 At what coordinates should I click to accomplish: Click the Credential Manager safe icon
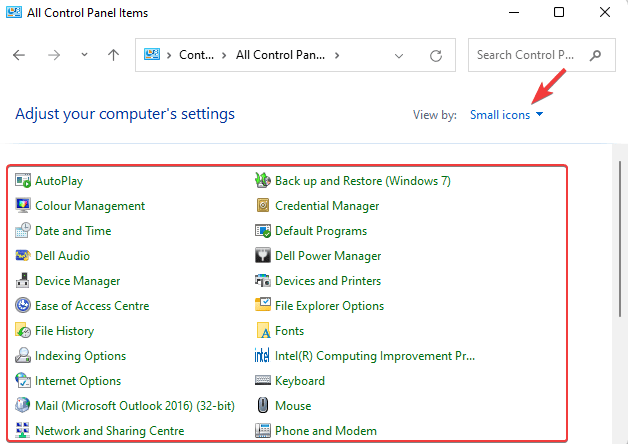pos(263,206)
